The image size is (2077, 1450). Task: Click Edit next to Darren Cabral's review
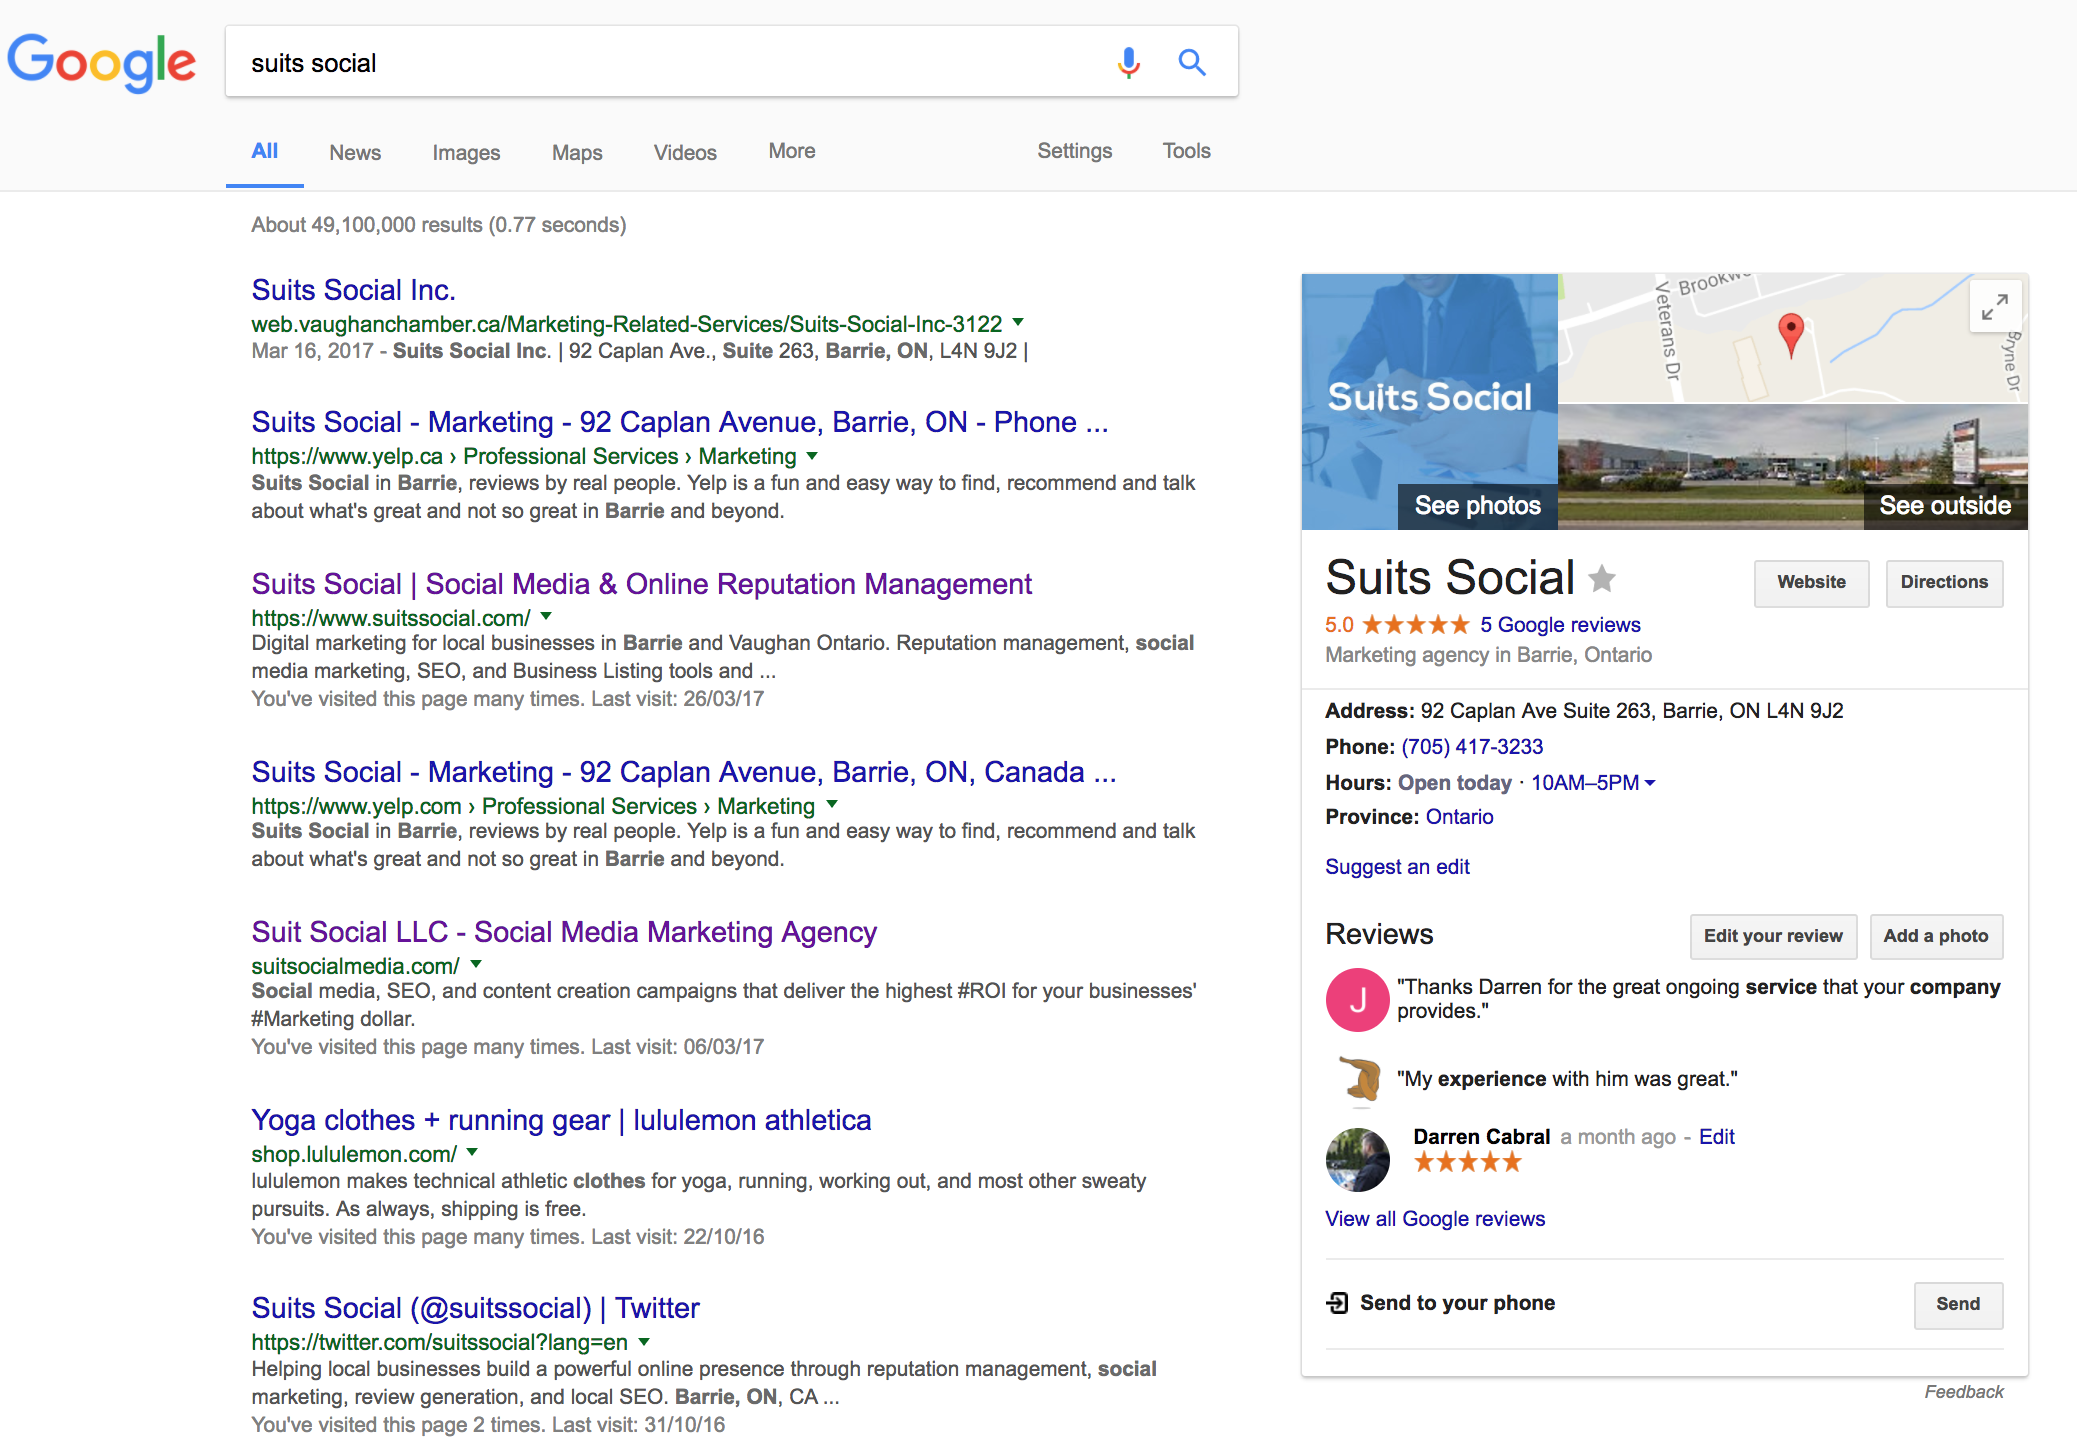(1716, 1137)
